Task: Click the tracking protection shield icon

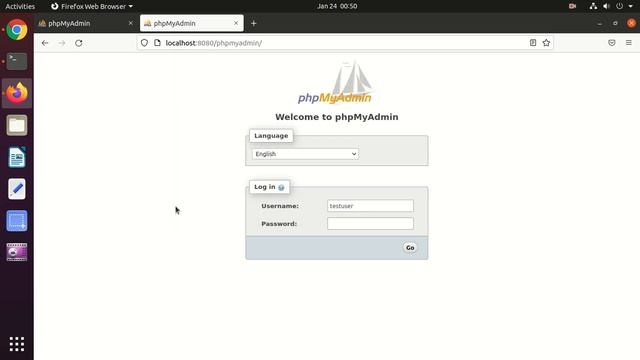Action: click(144, 43)
